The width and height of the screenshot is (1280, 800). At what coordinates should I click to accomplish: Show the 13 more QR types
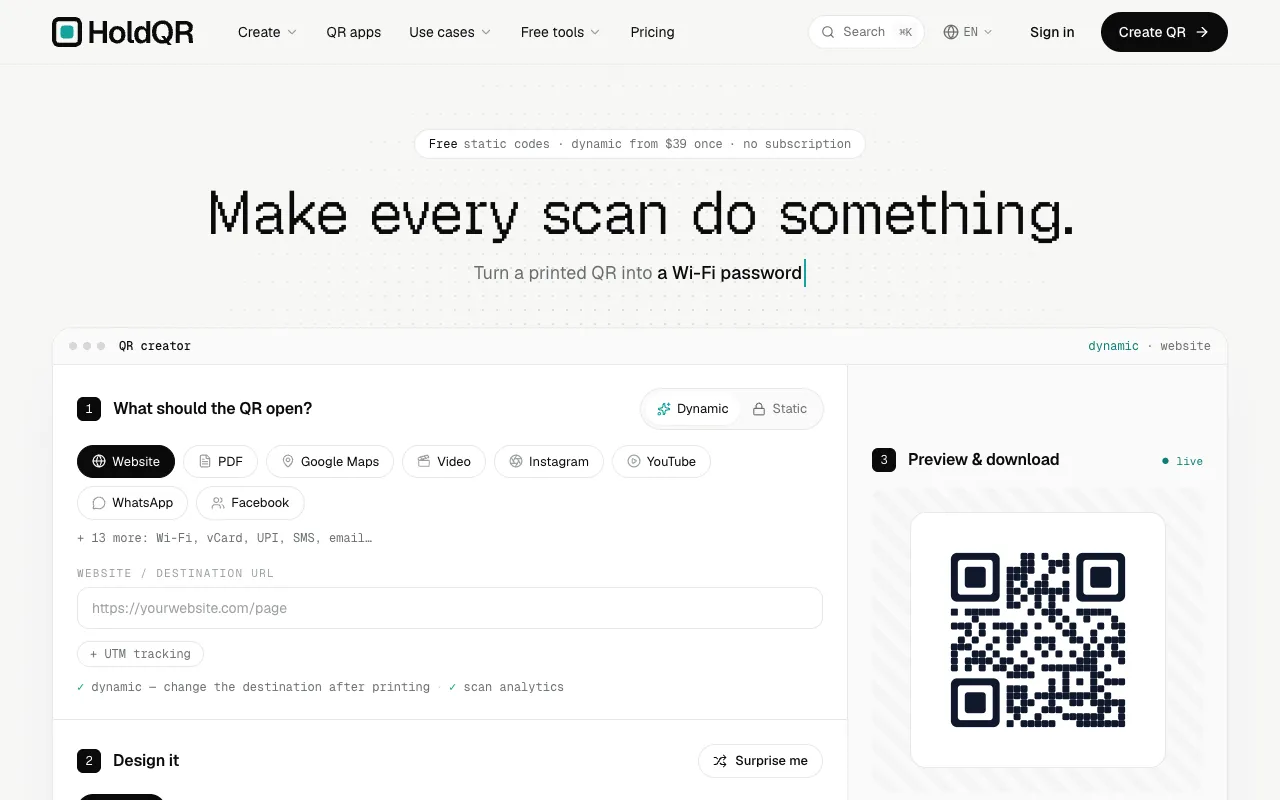pyautogui.click(x=225, y=538)
